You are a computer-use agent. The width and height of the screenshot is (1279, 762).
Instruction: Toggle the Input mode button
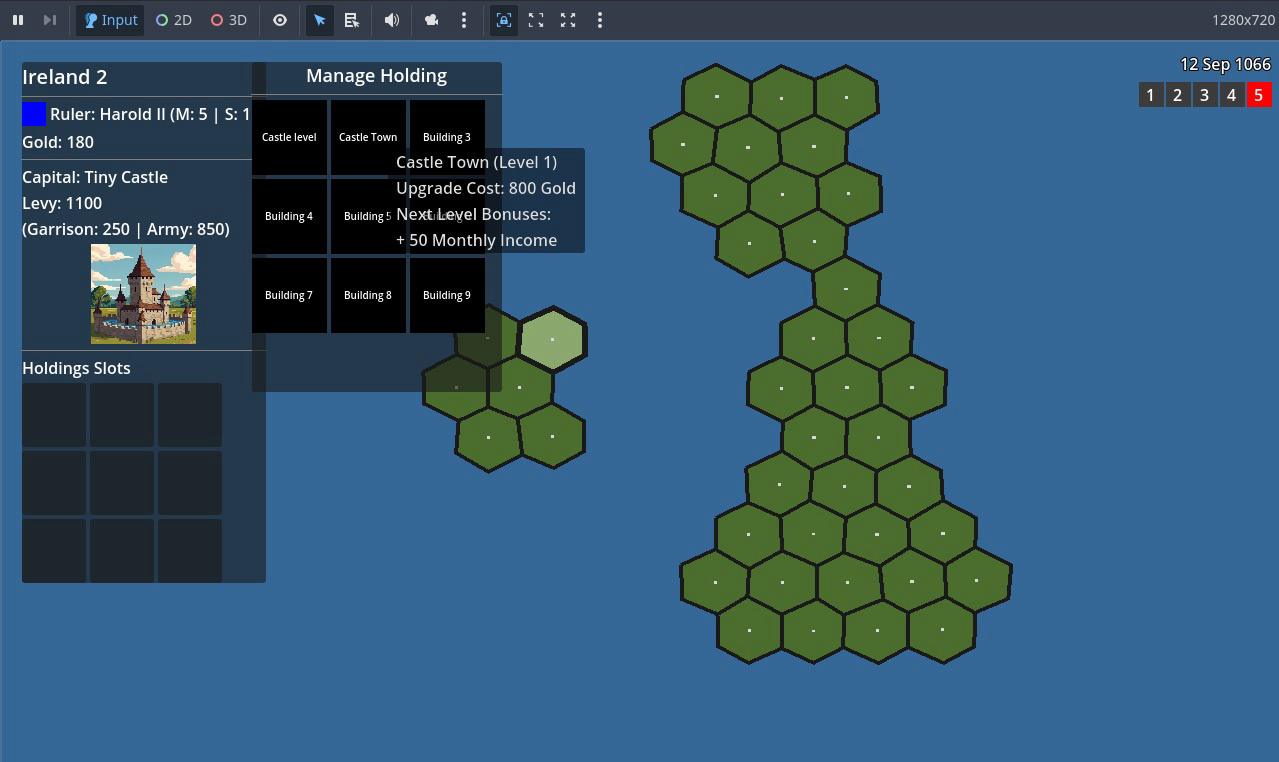(110, 20)
